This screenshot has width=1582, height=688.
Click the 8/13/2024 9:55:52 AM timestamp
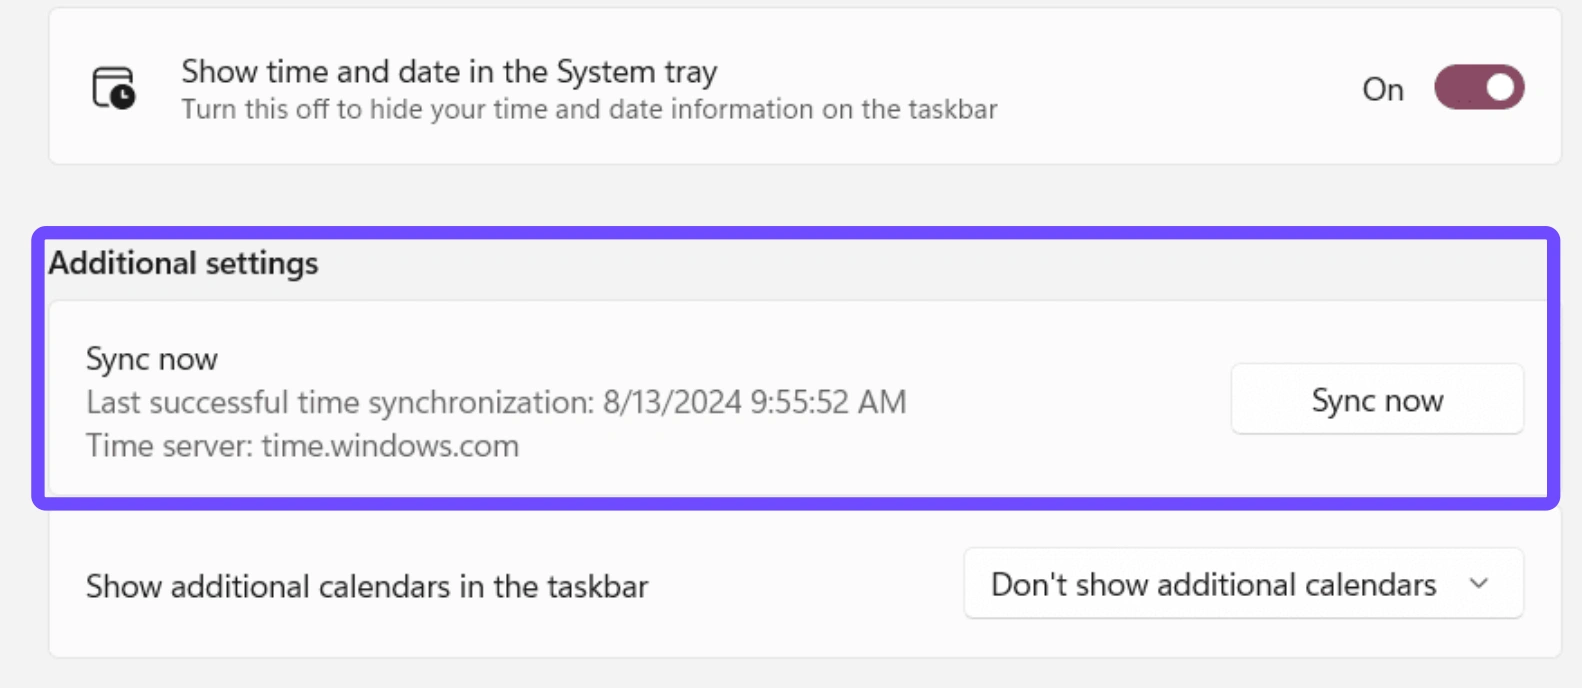[x=754, y=402]
